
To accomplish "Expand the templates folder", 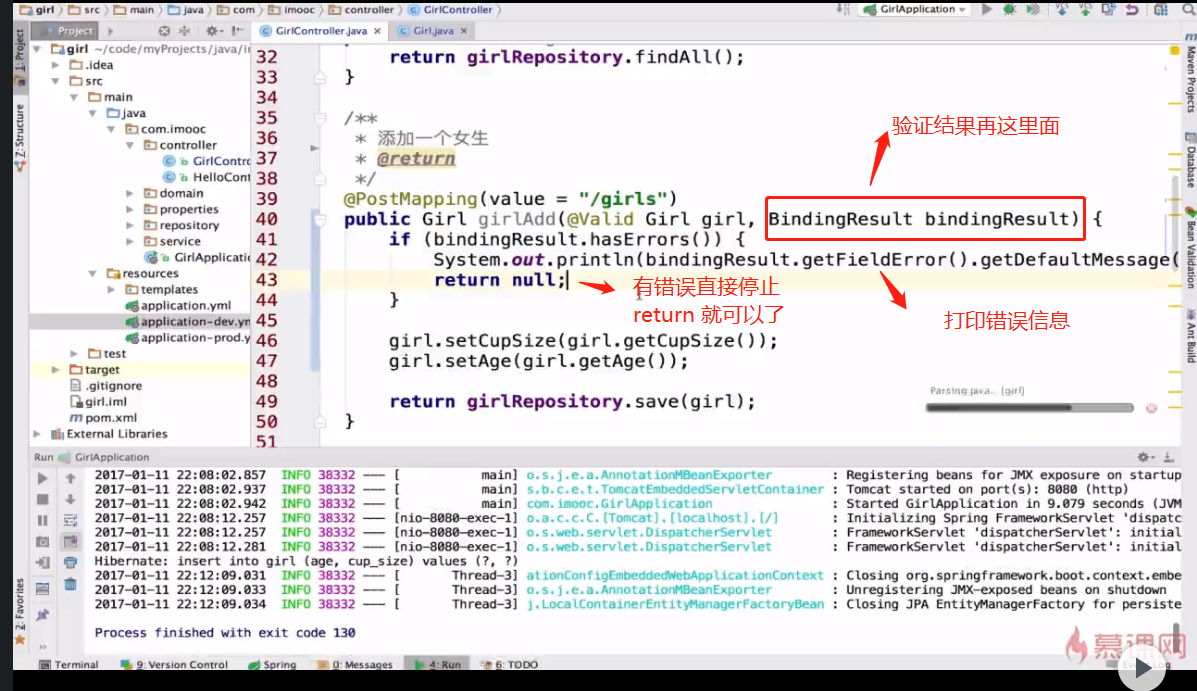I will pyautogui.click(x=111, y=289).
